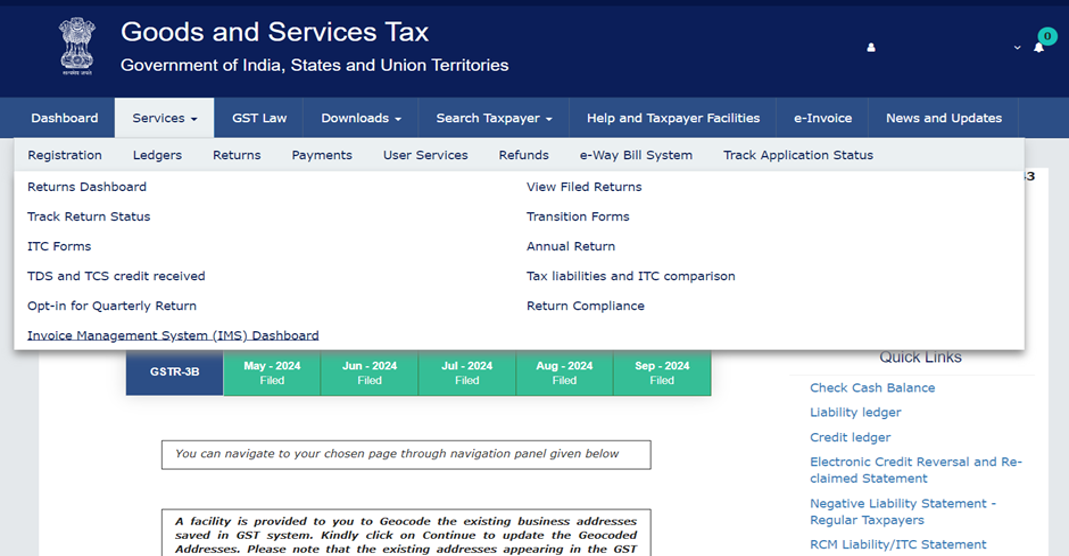Viewport: 1069px width, 556px height.
Task: Click the Sep - 2024 Filed status tile
Action: (661, 373)
